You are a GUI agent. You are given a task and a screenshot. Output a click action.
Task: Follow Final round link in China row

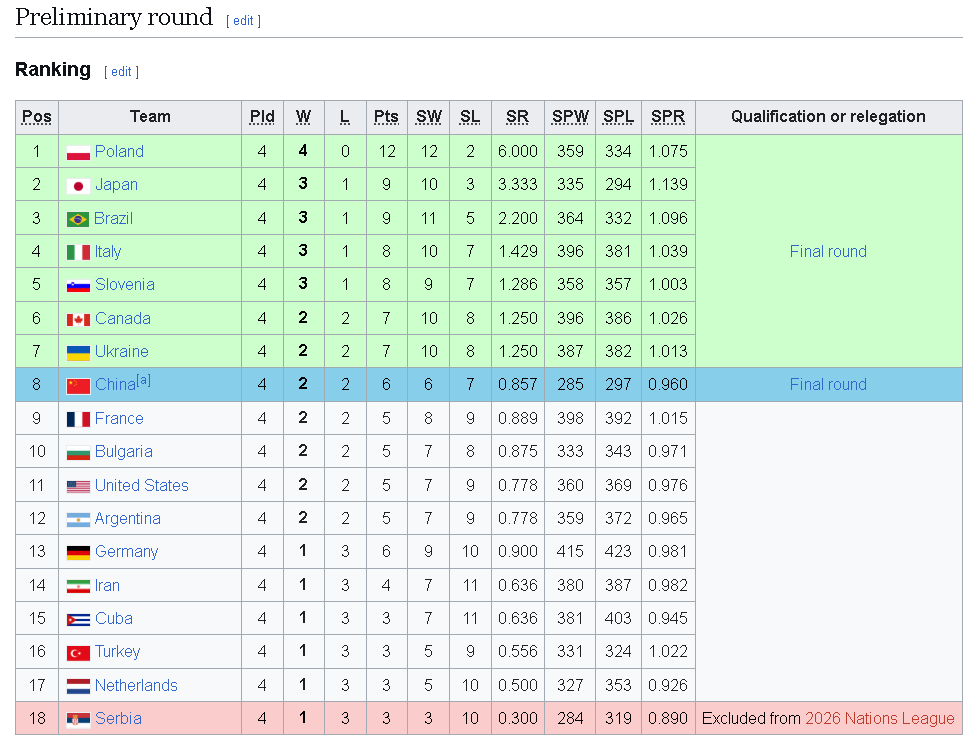coord(828,385)
